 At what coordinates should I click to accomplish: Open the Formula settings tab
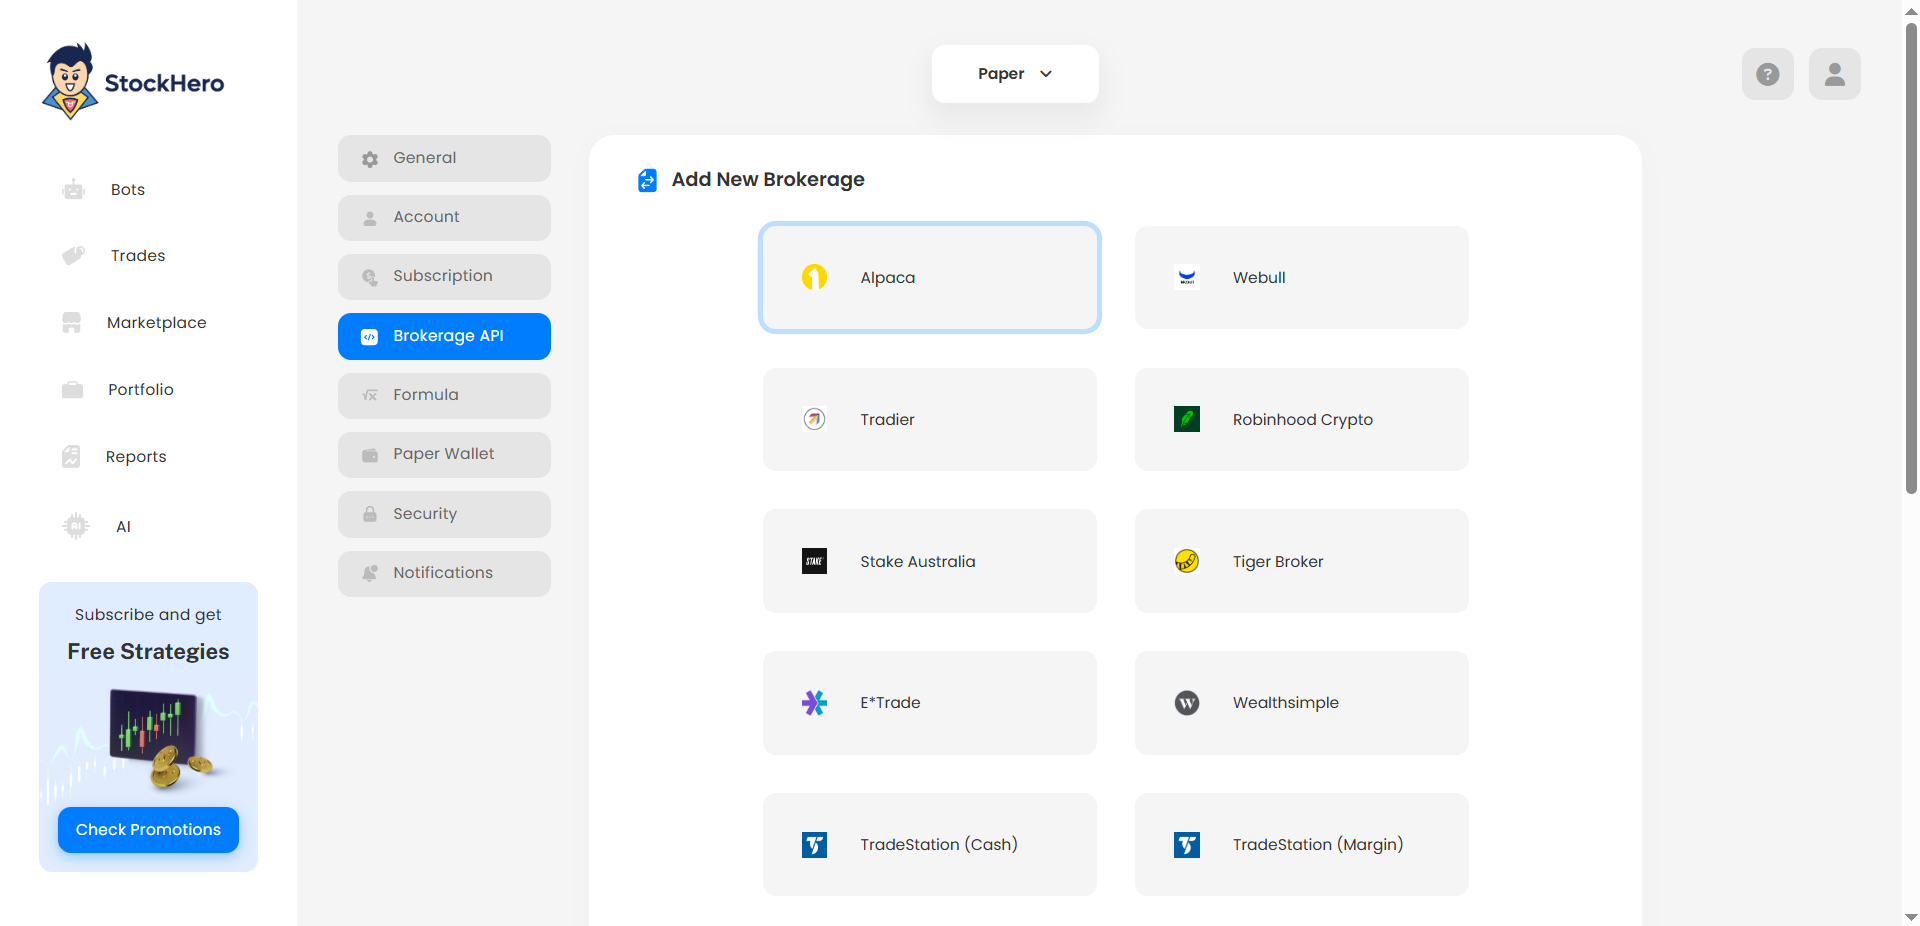coord(444,395)
